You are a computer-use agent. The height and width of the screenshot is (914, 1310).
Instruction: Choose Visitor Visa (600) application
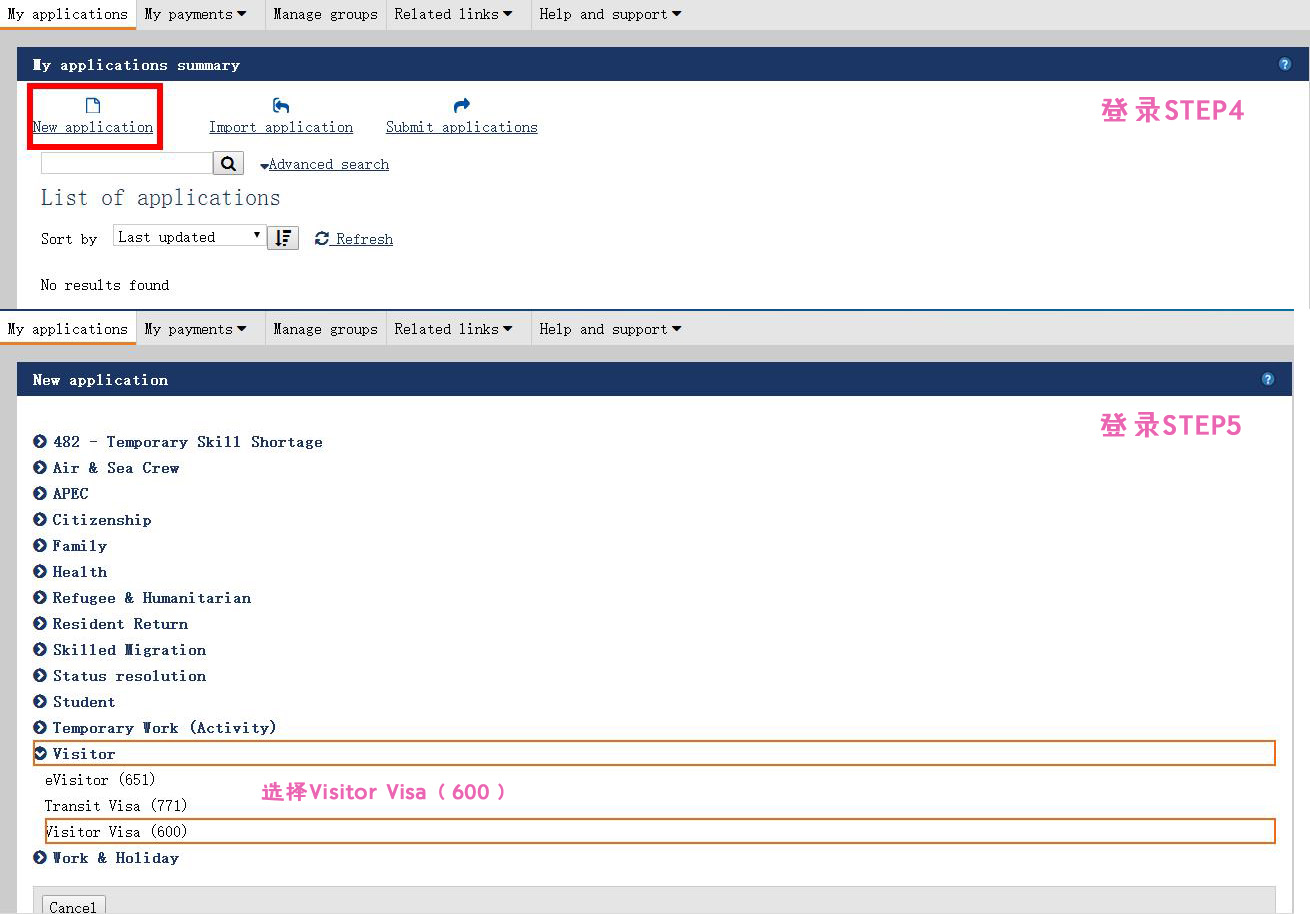[660, 831]
